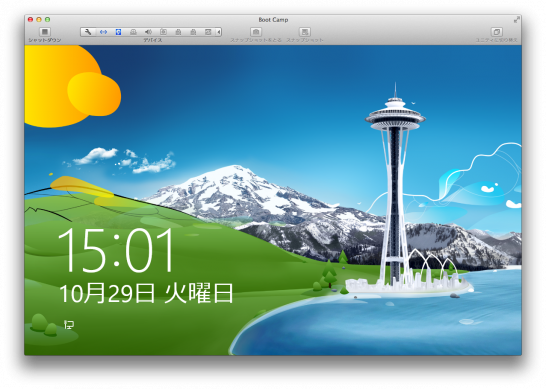Click the Shut Down (シャットダウン) toolbar button
546x389 pixels.
(45, 32)
